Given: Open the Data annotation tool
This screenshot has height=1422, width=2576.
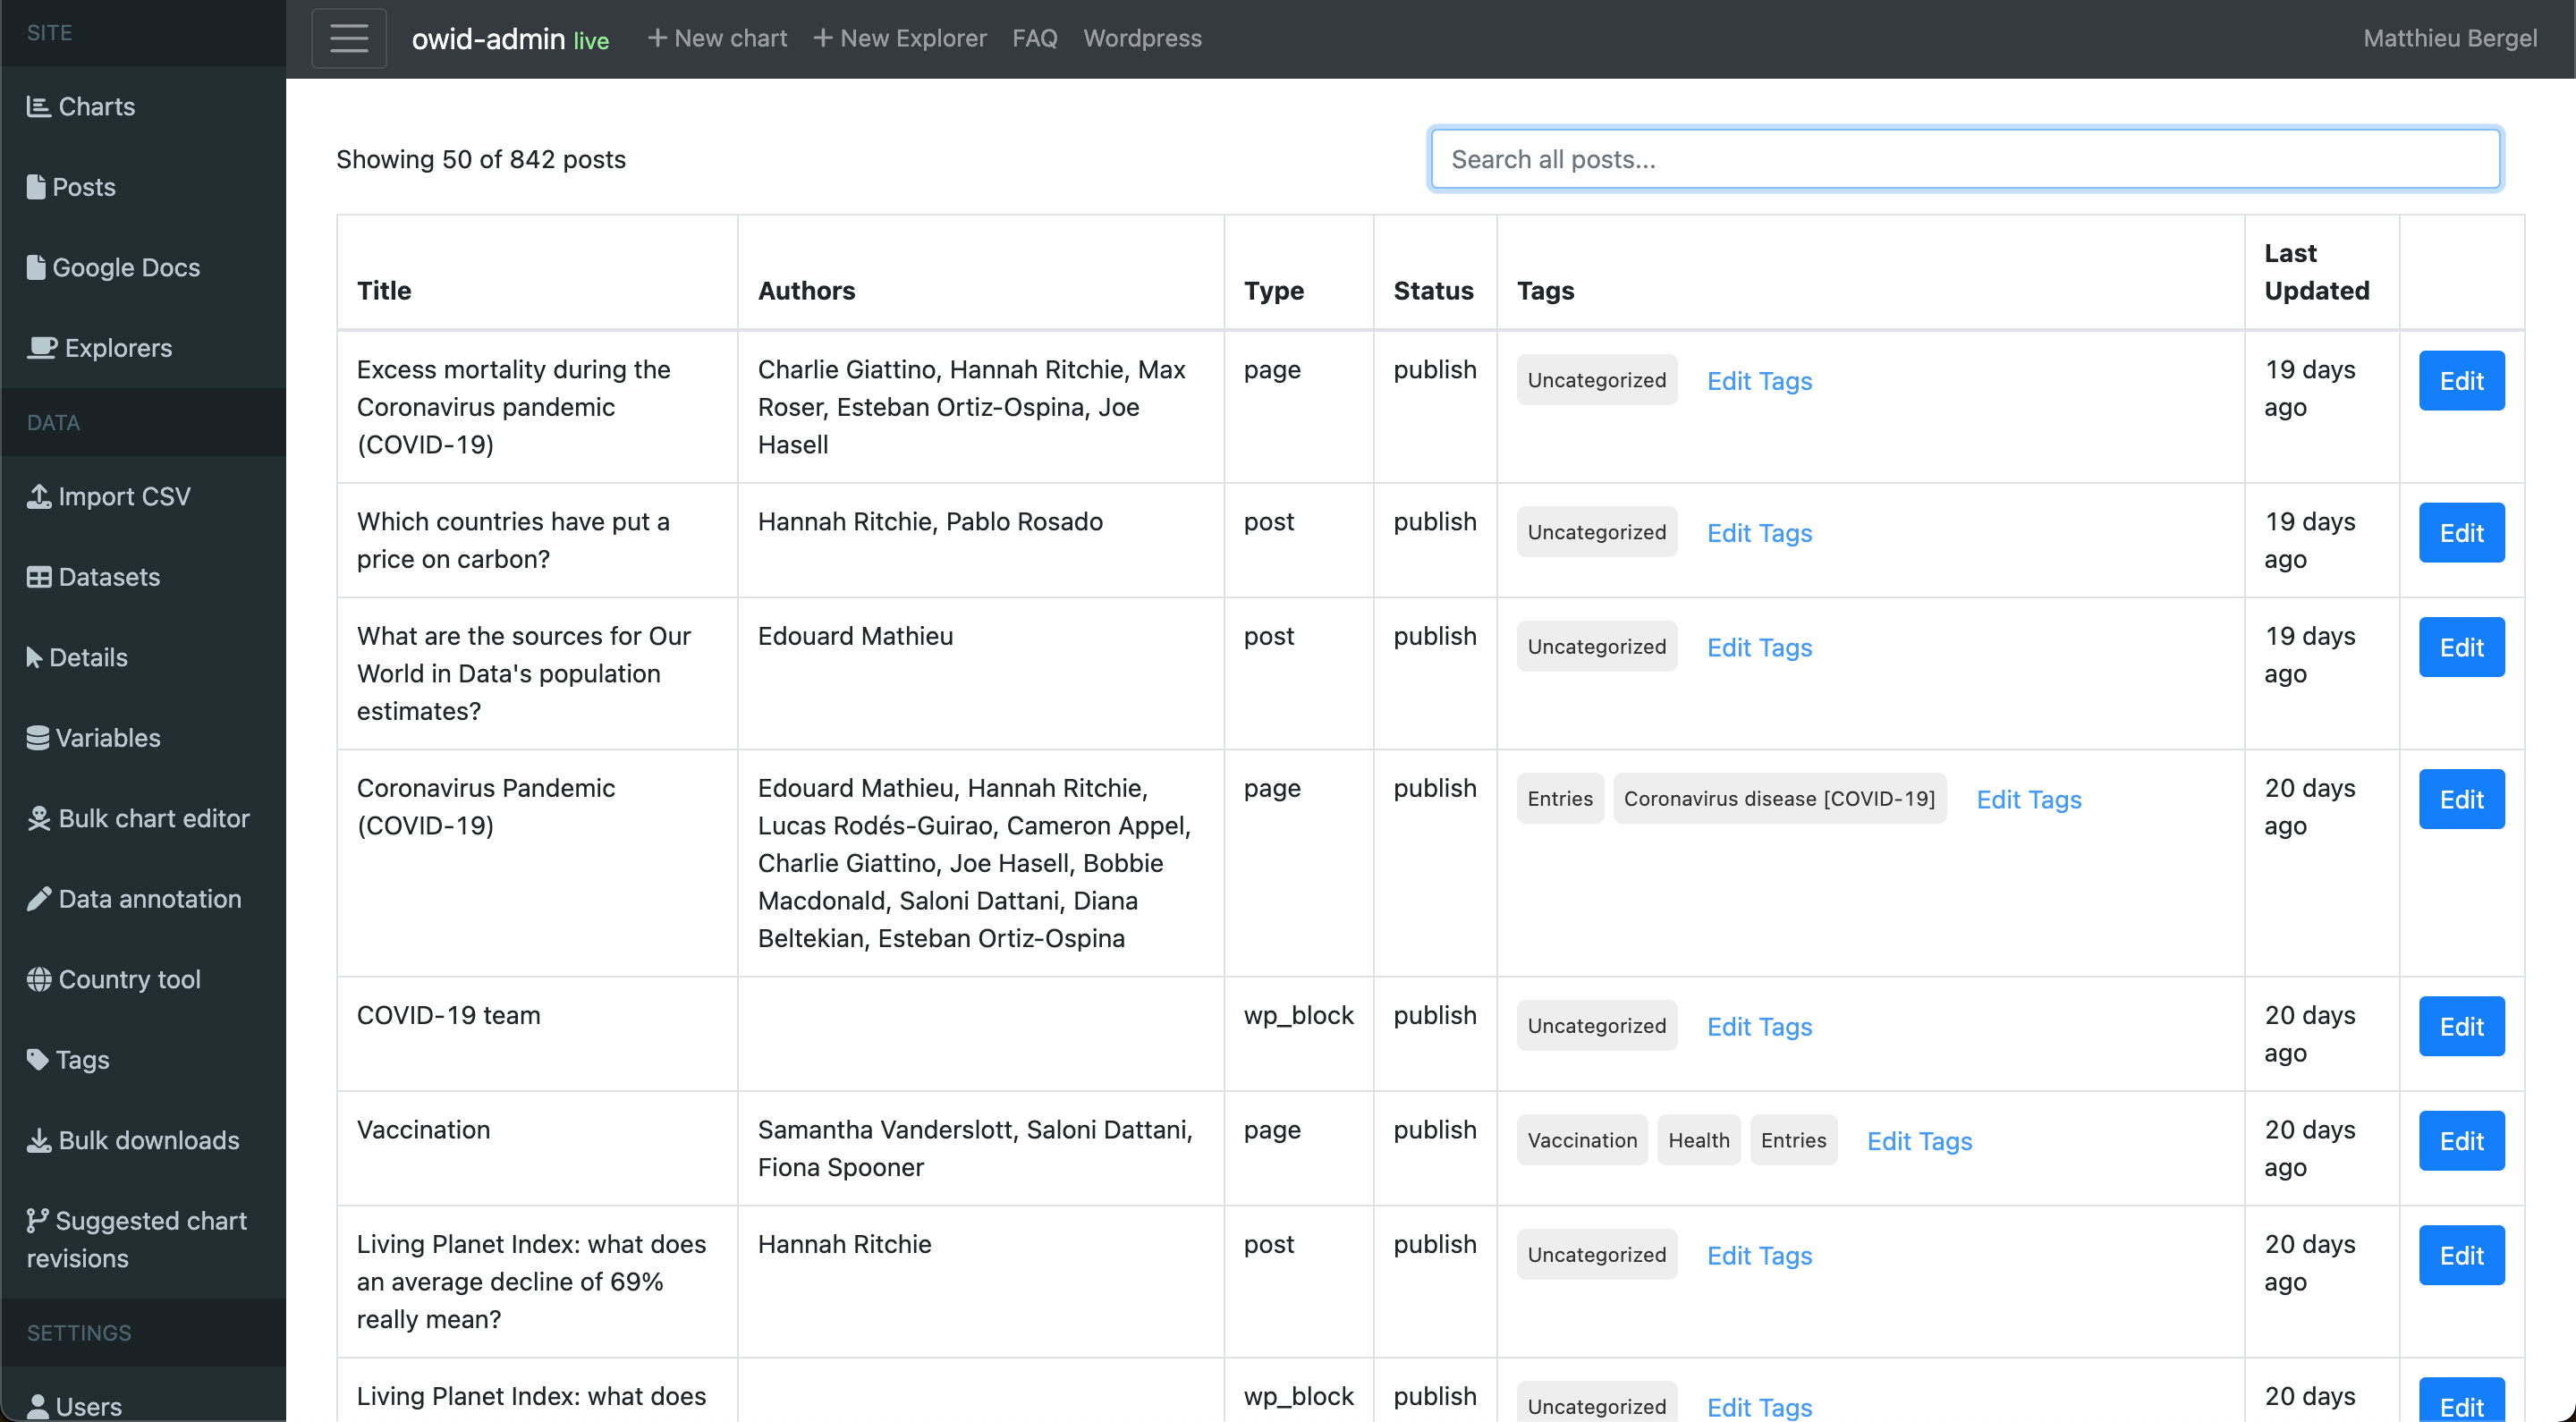Looking at the screenshot, I should (x=134, y=898).
